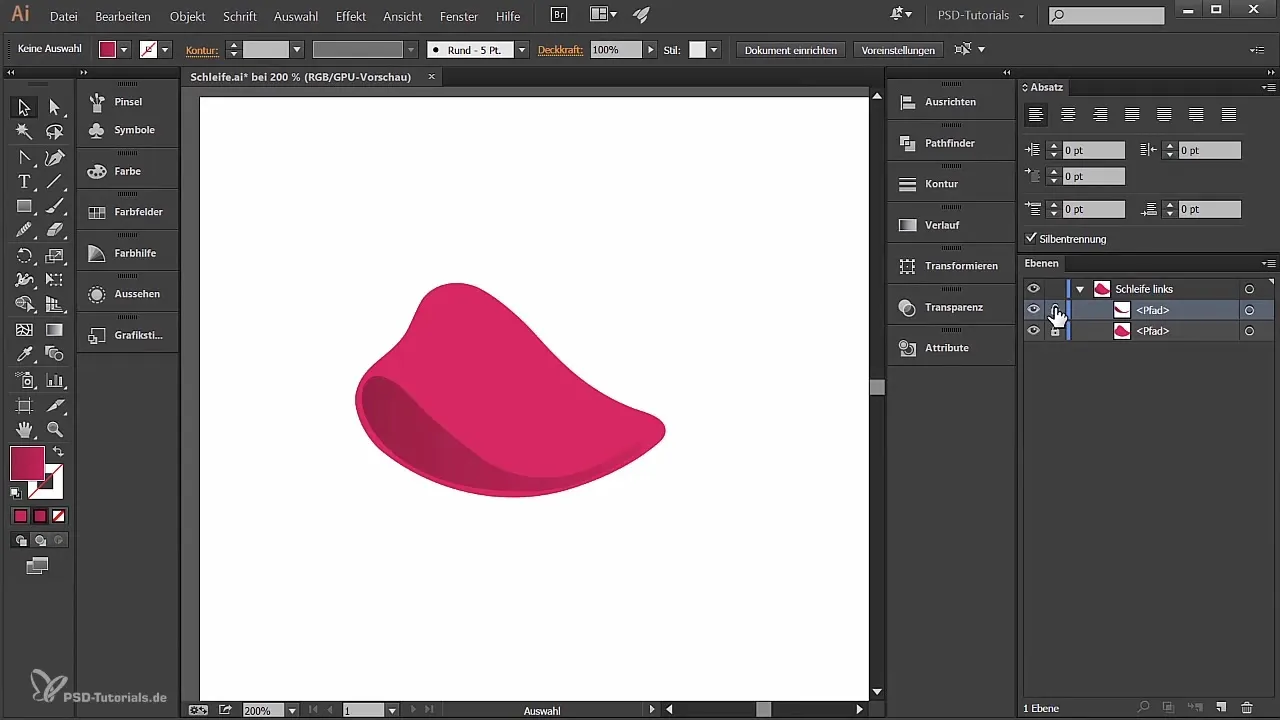Screen dimensions: 1280x720
Task: Click the Deckkraft link
Action: click(560, 49)
